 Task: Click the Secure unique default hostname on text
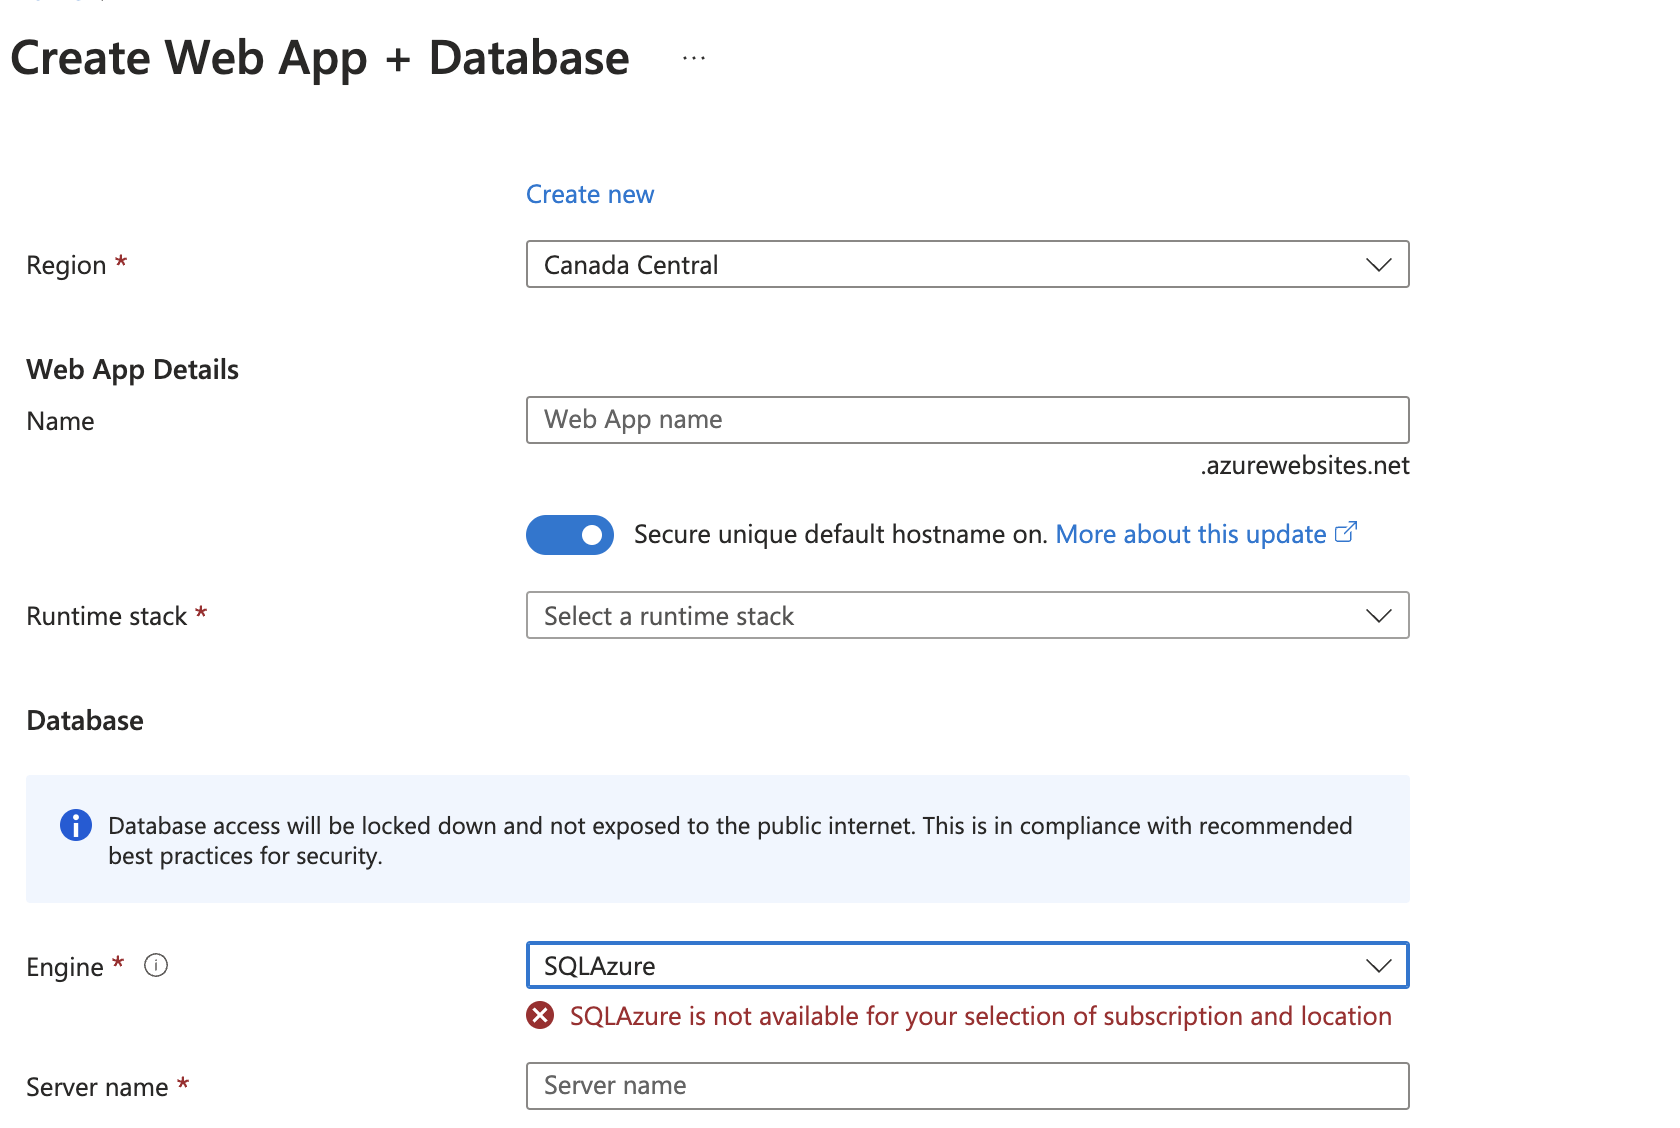(840, 534)
